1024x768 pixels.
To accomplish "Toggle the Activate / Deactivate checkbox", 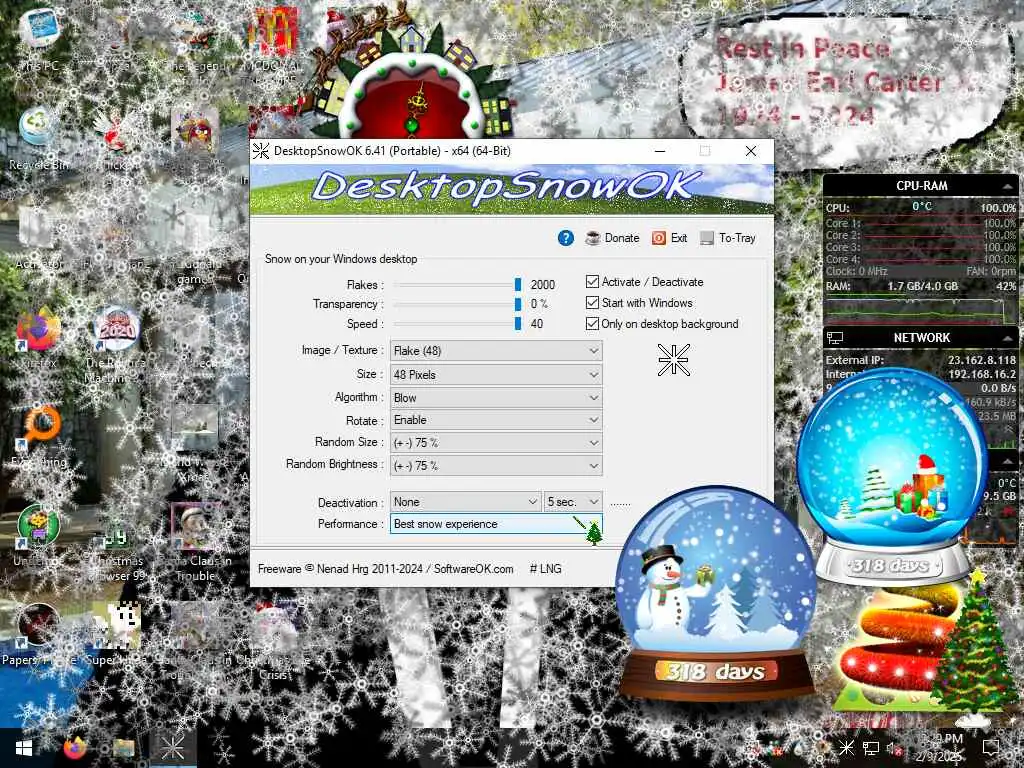I will (x=592, y=281).
